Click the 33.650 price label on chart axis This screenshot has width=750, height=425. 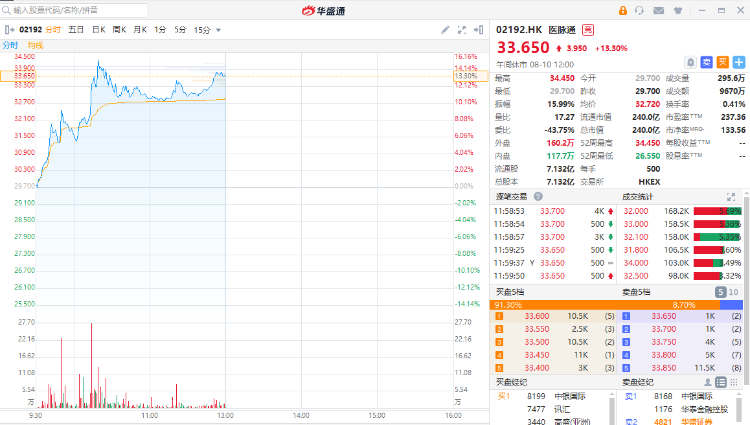[x=18, y=76]
